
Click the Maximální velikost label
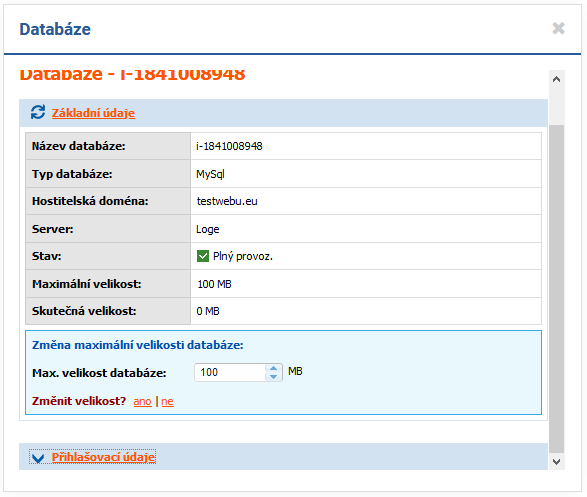point(86,284)
